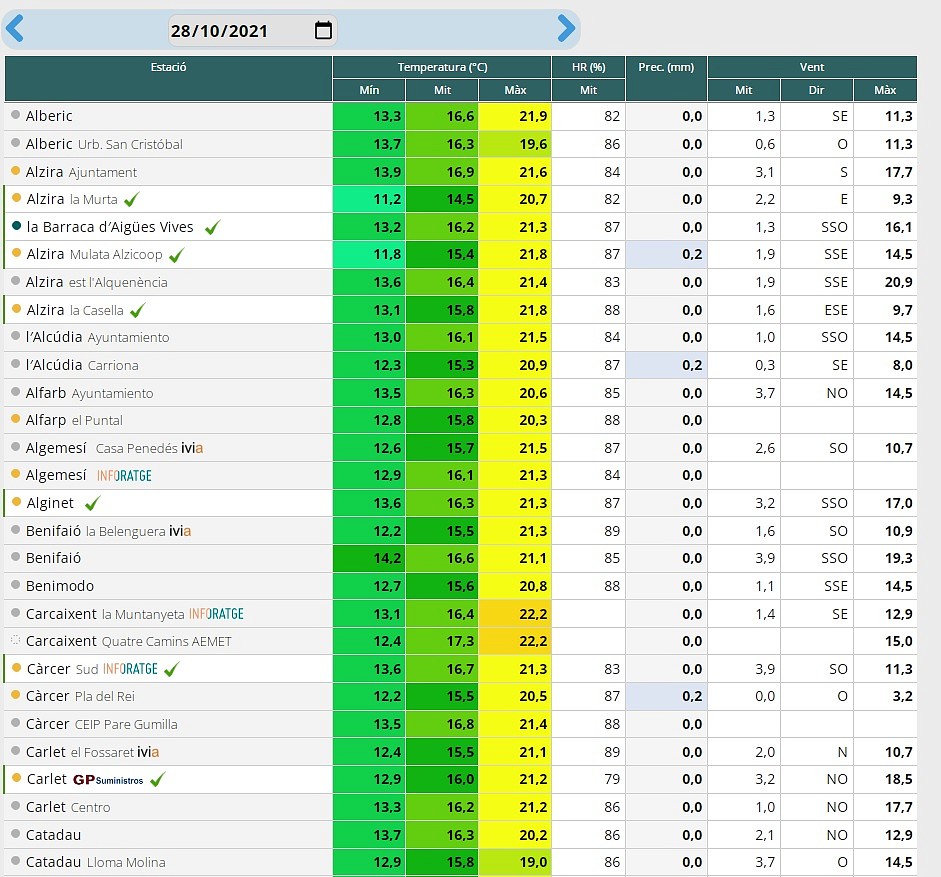Open the Carlet Centro station
Image resolution: width=941 pixels, height=877 pixels.
coord(68,807)
